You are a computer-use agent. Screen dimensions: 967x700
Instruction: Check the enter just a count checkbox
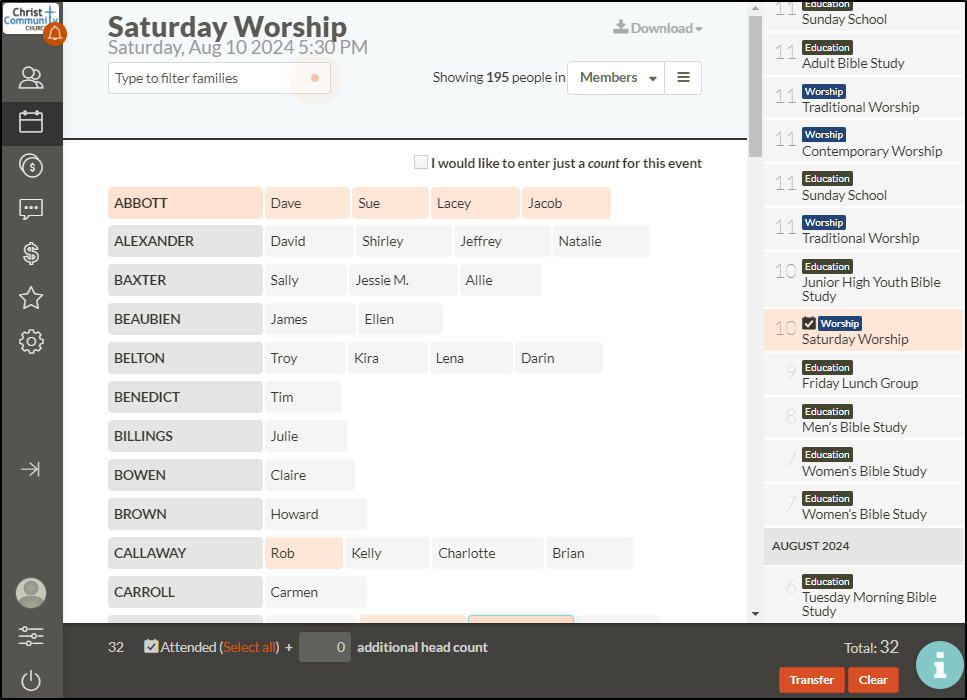coord(421,162)
